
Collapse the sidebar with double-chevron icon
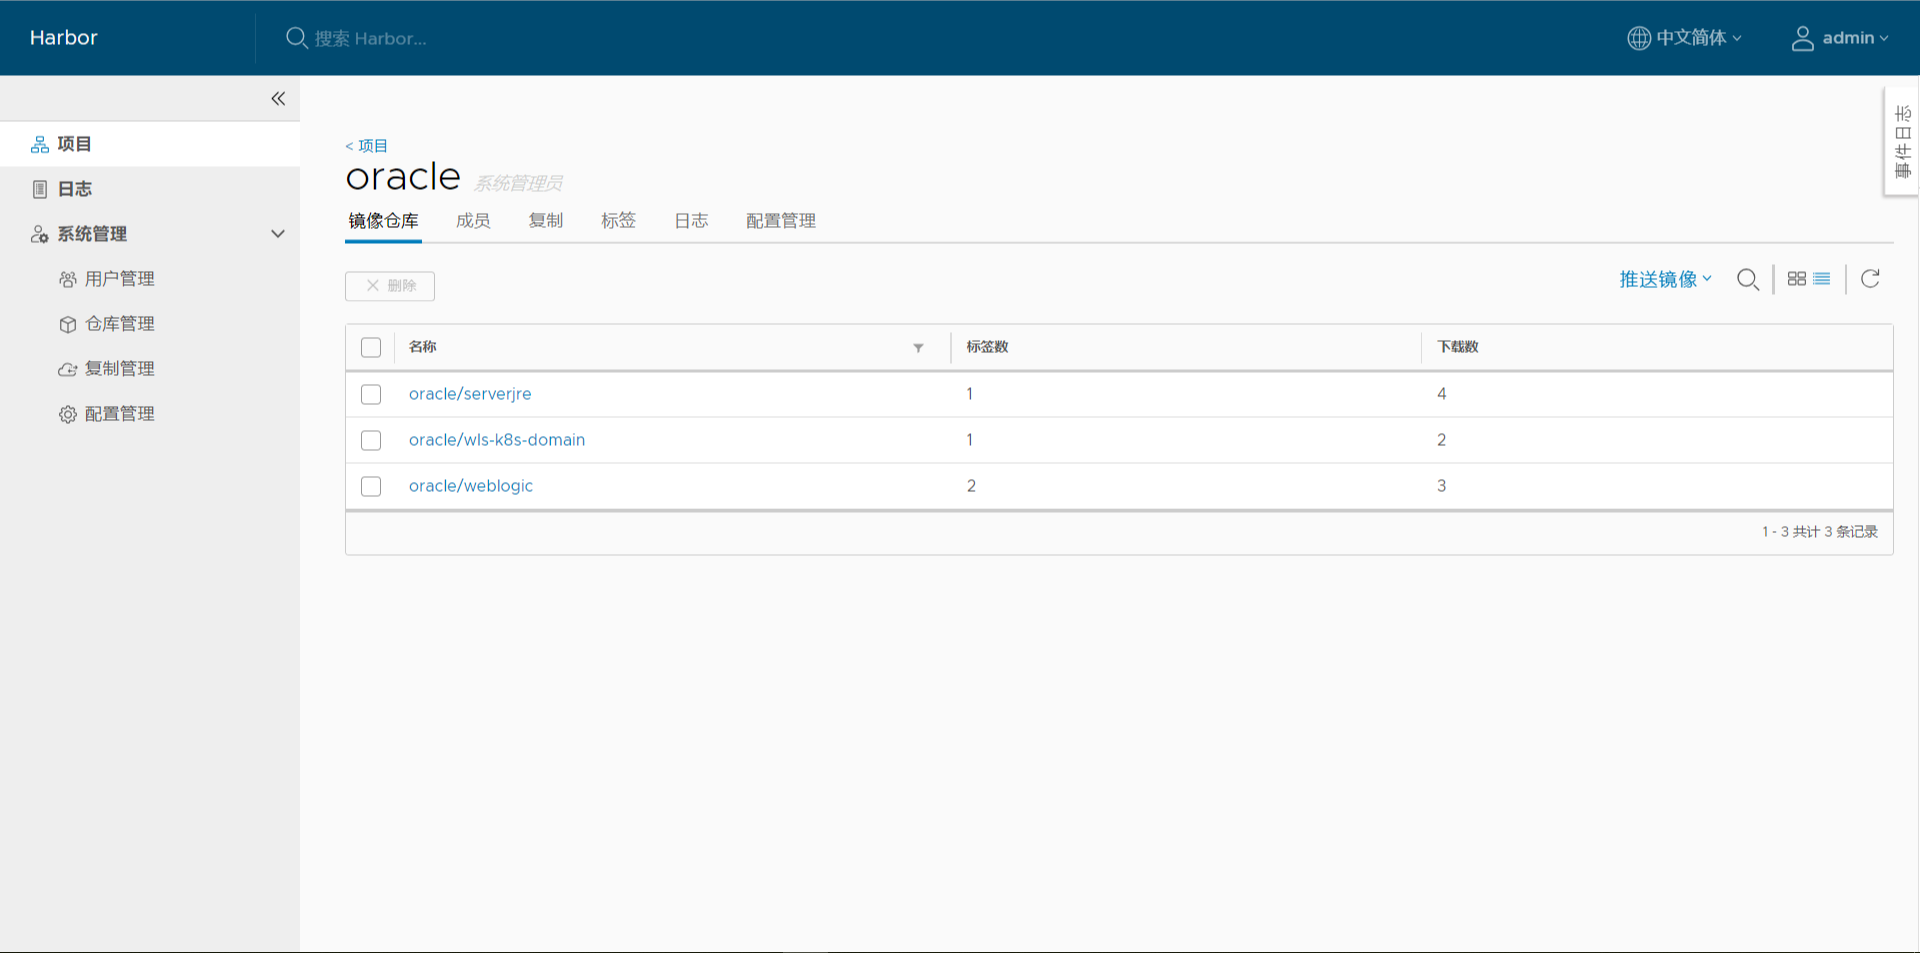[278, 98]
